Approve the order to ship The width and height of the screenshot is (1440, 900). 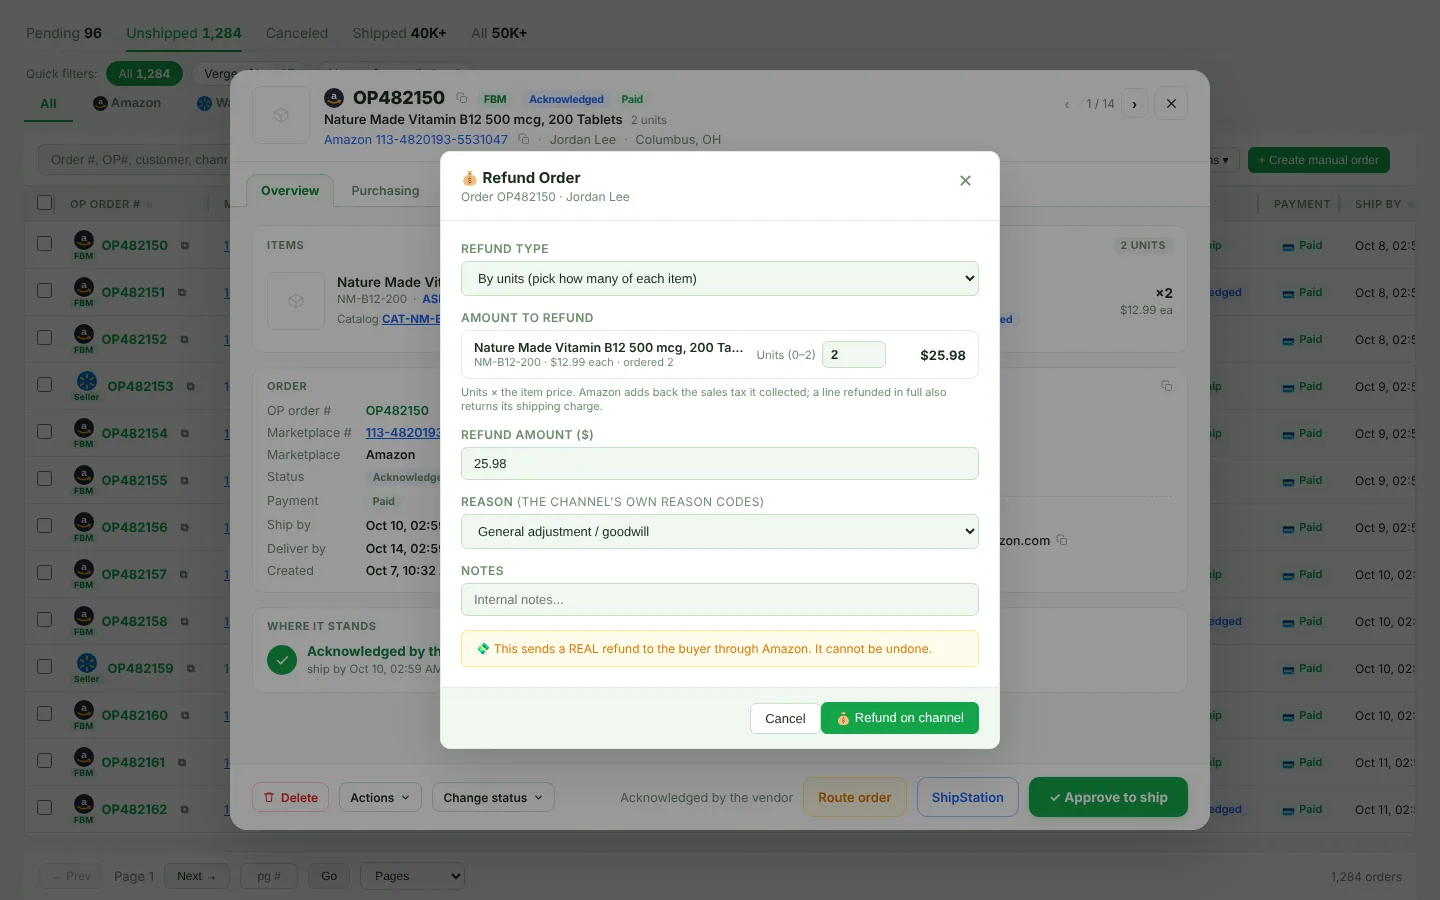click(x=1108, y=797)
